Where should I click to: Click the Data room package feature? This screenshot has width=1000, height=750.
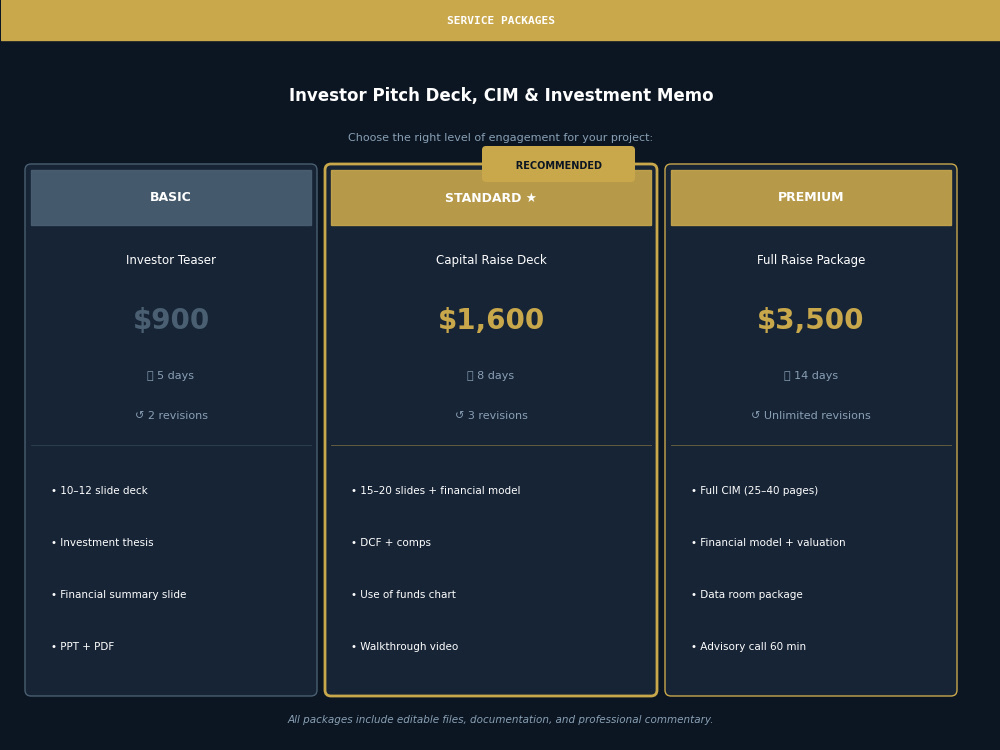pos(747,594)
